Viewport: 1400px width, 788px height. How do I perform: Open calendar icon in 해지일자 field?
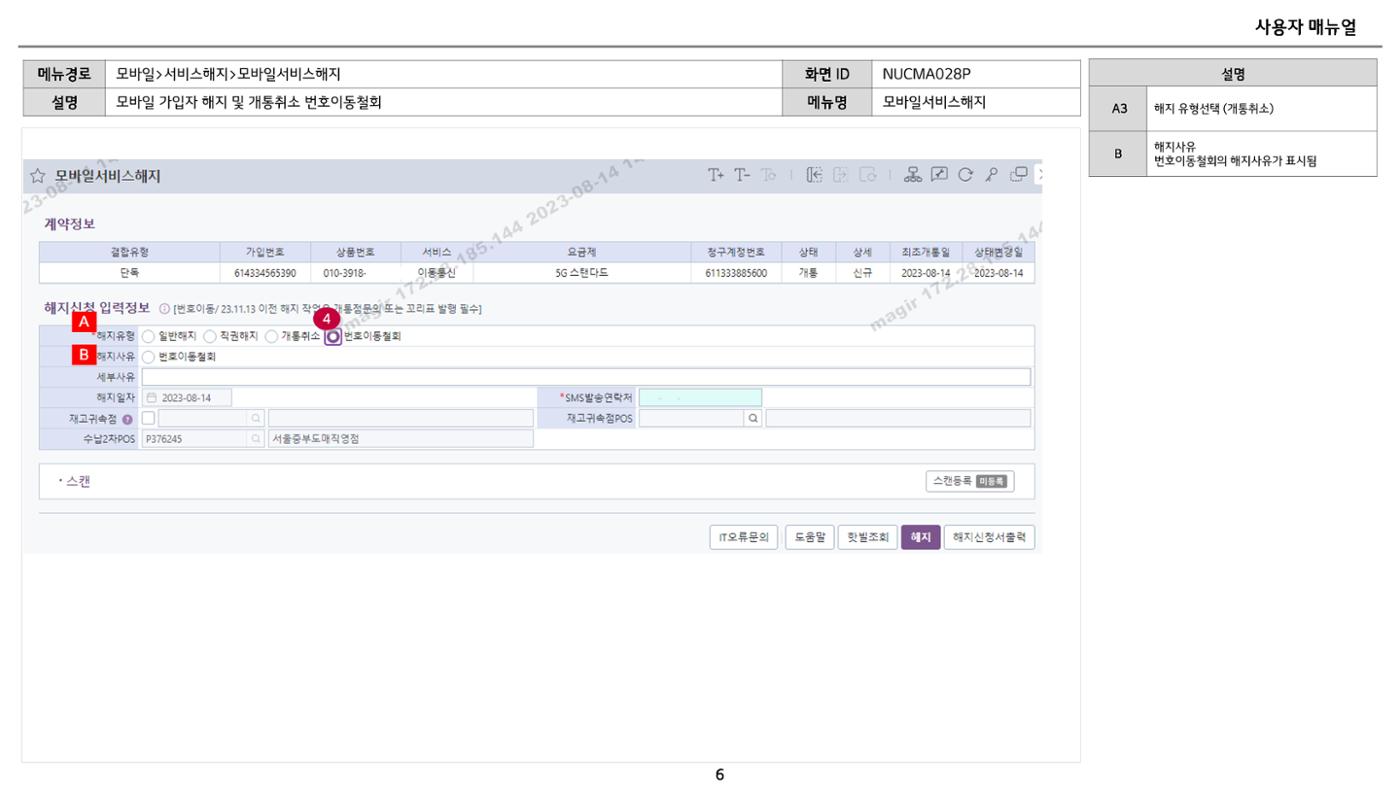click(152, 398)
